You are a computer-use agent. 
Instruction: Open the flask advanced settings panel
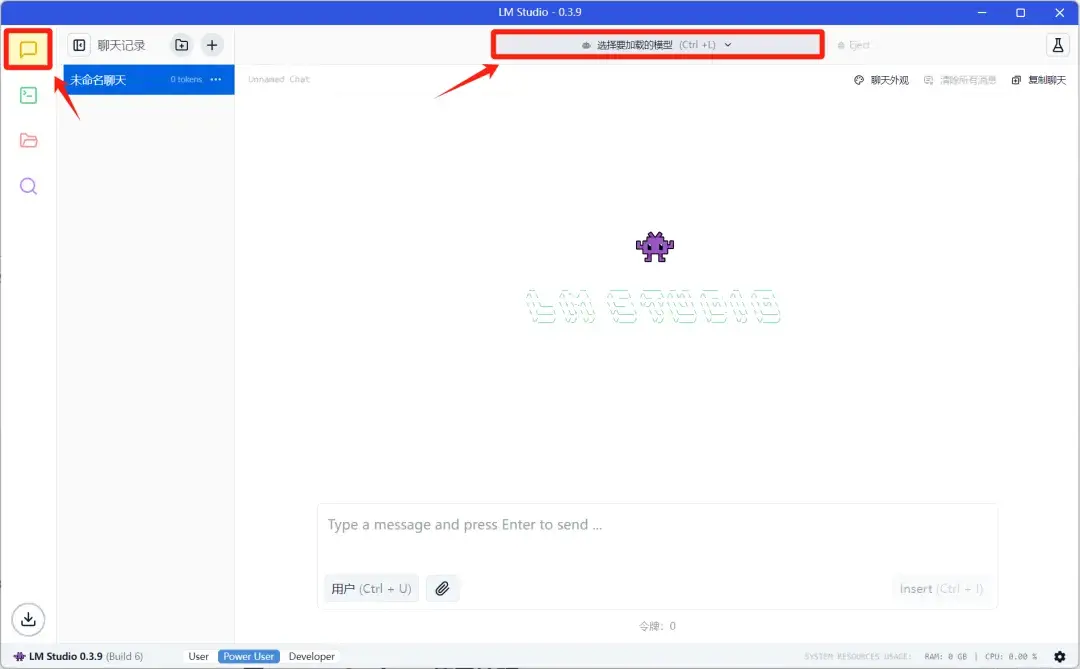pos(1057,45)
